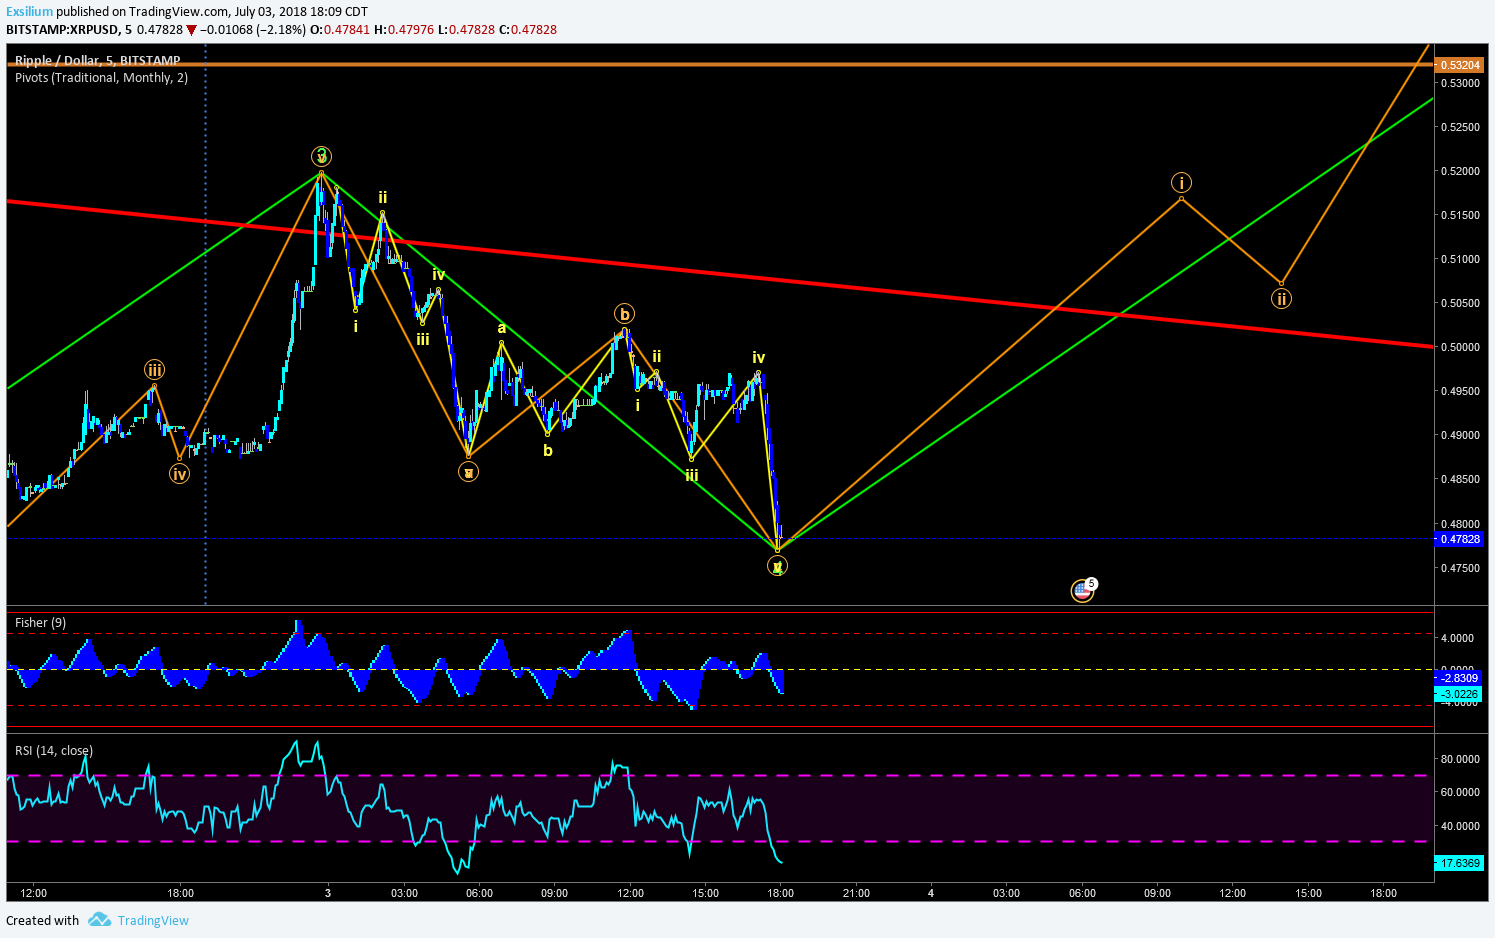Image resolution: width=1495 pixels, height=938 pixels.
Task: Select the orange circled iii wave label
Action: [x=154, y=369]
